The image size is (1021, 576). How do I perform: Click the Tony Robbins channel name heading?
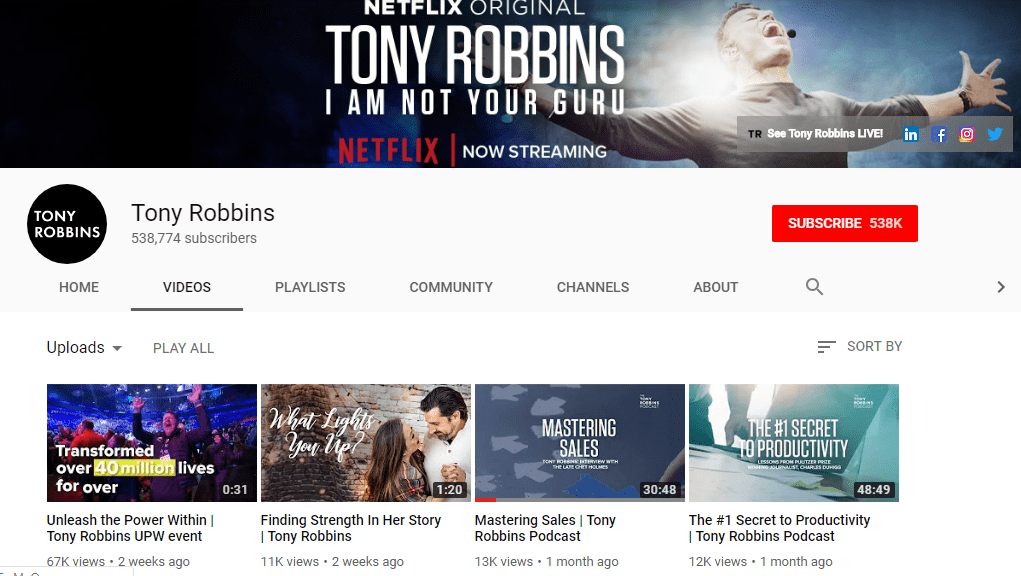point(203,213)
